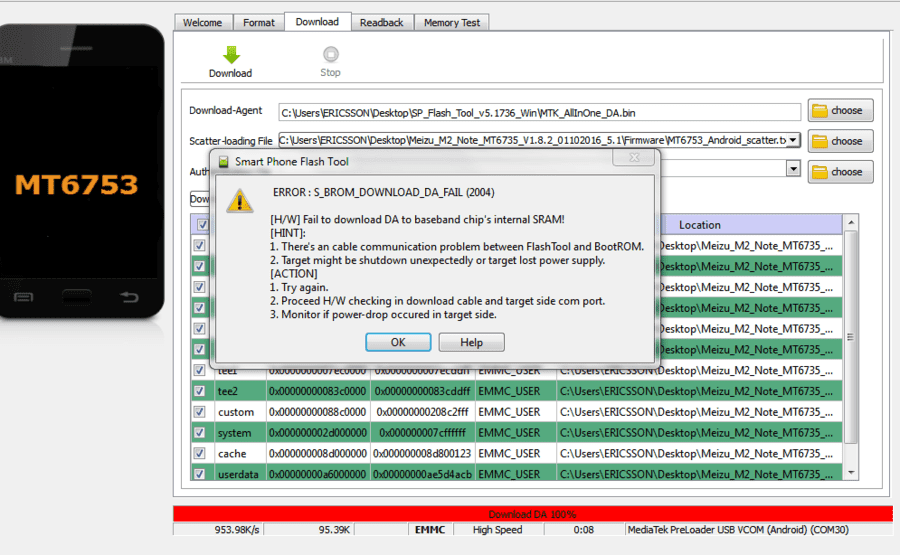
Task: Switch to the Format tab
Action: [259, 22]
